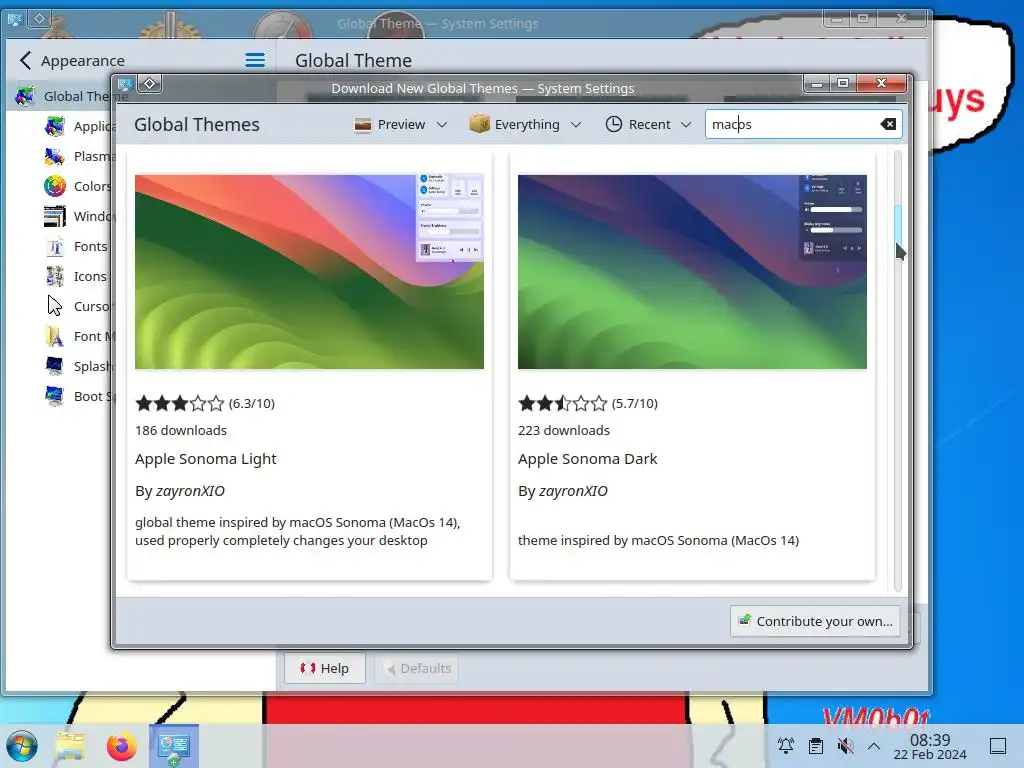The image size is (1024, 768).
Task: Open the Colors sidebar icon
Action: (x=55, y=186)
